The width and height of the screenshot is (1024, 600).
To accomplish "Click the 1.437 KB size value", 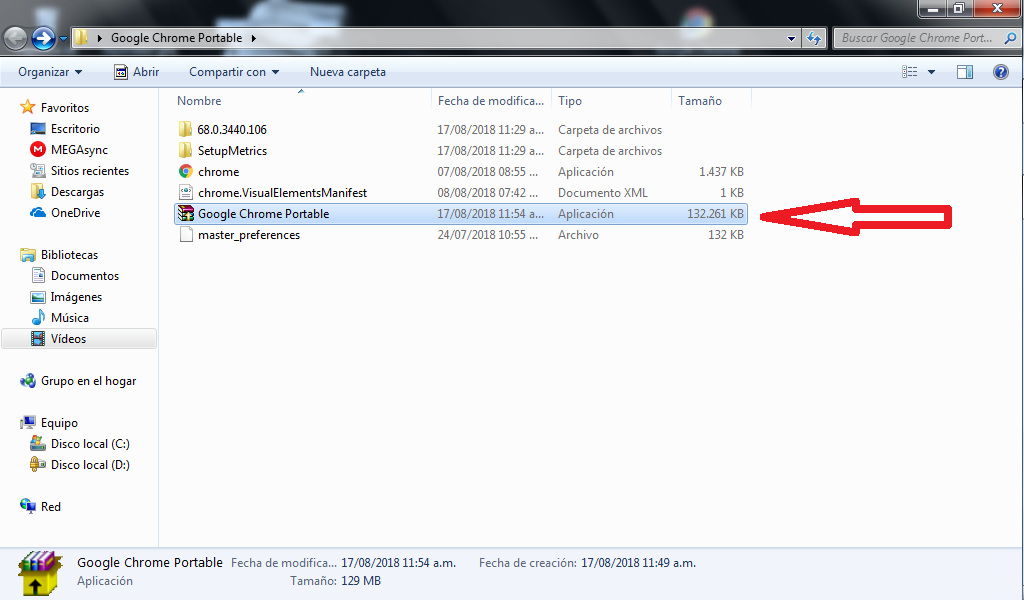I will 721,172.
